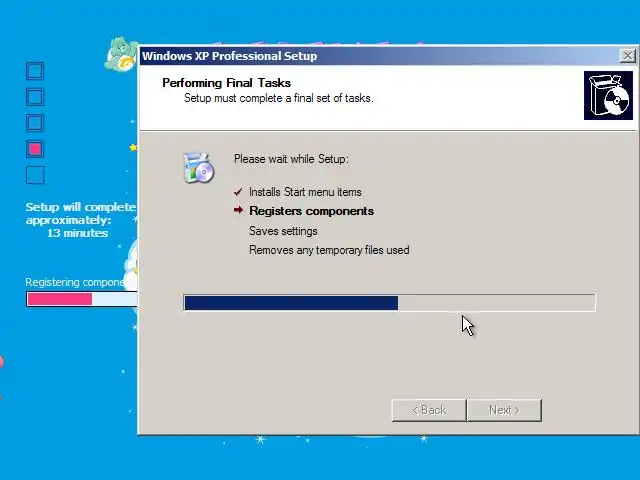Click the red checkmark next to Installs Start menu items
Image resolution: width=640 pixels, height=480 pixels.
click(238, 192)
